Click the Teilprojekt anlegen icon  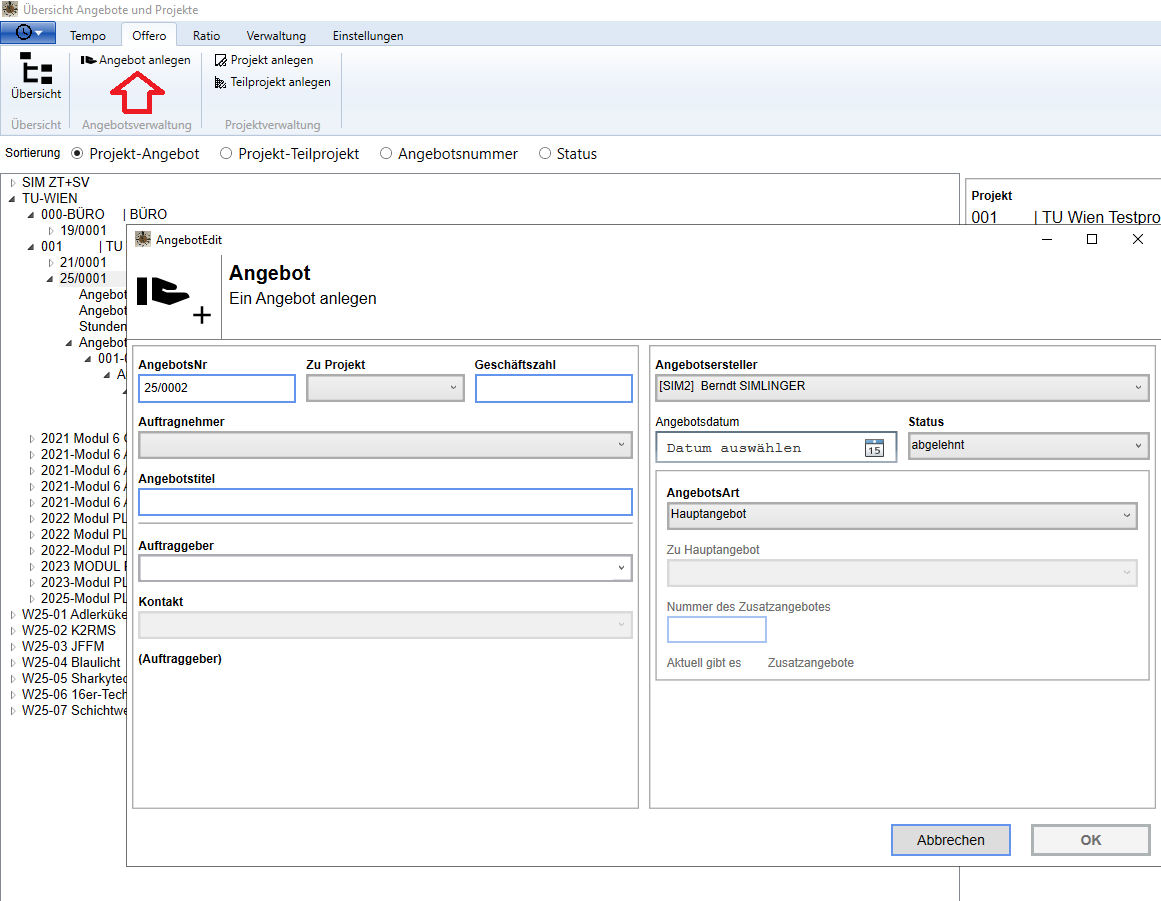coord(221,82)
